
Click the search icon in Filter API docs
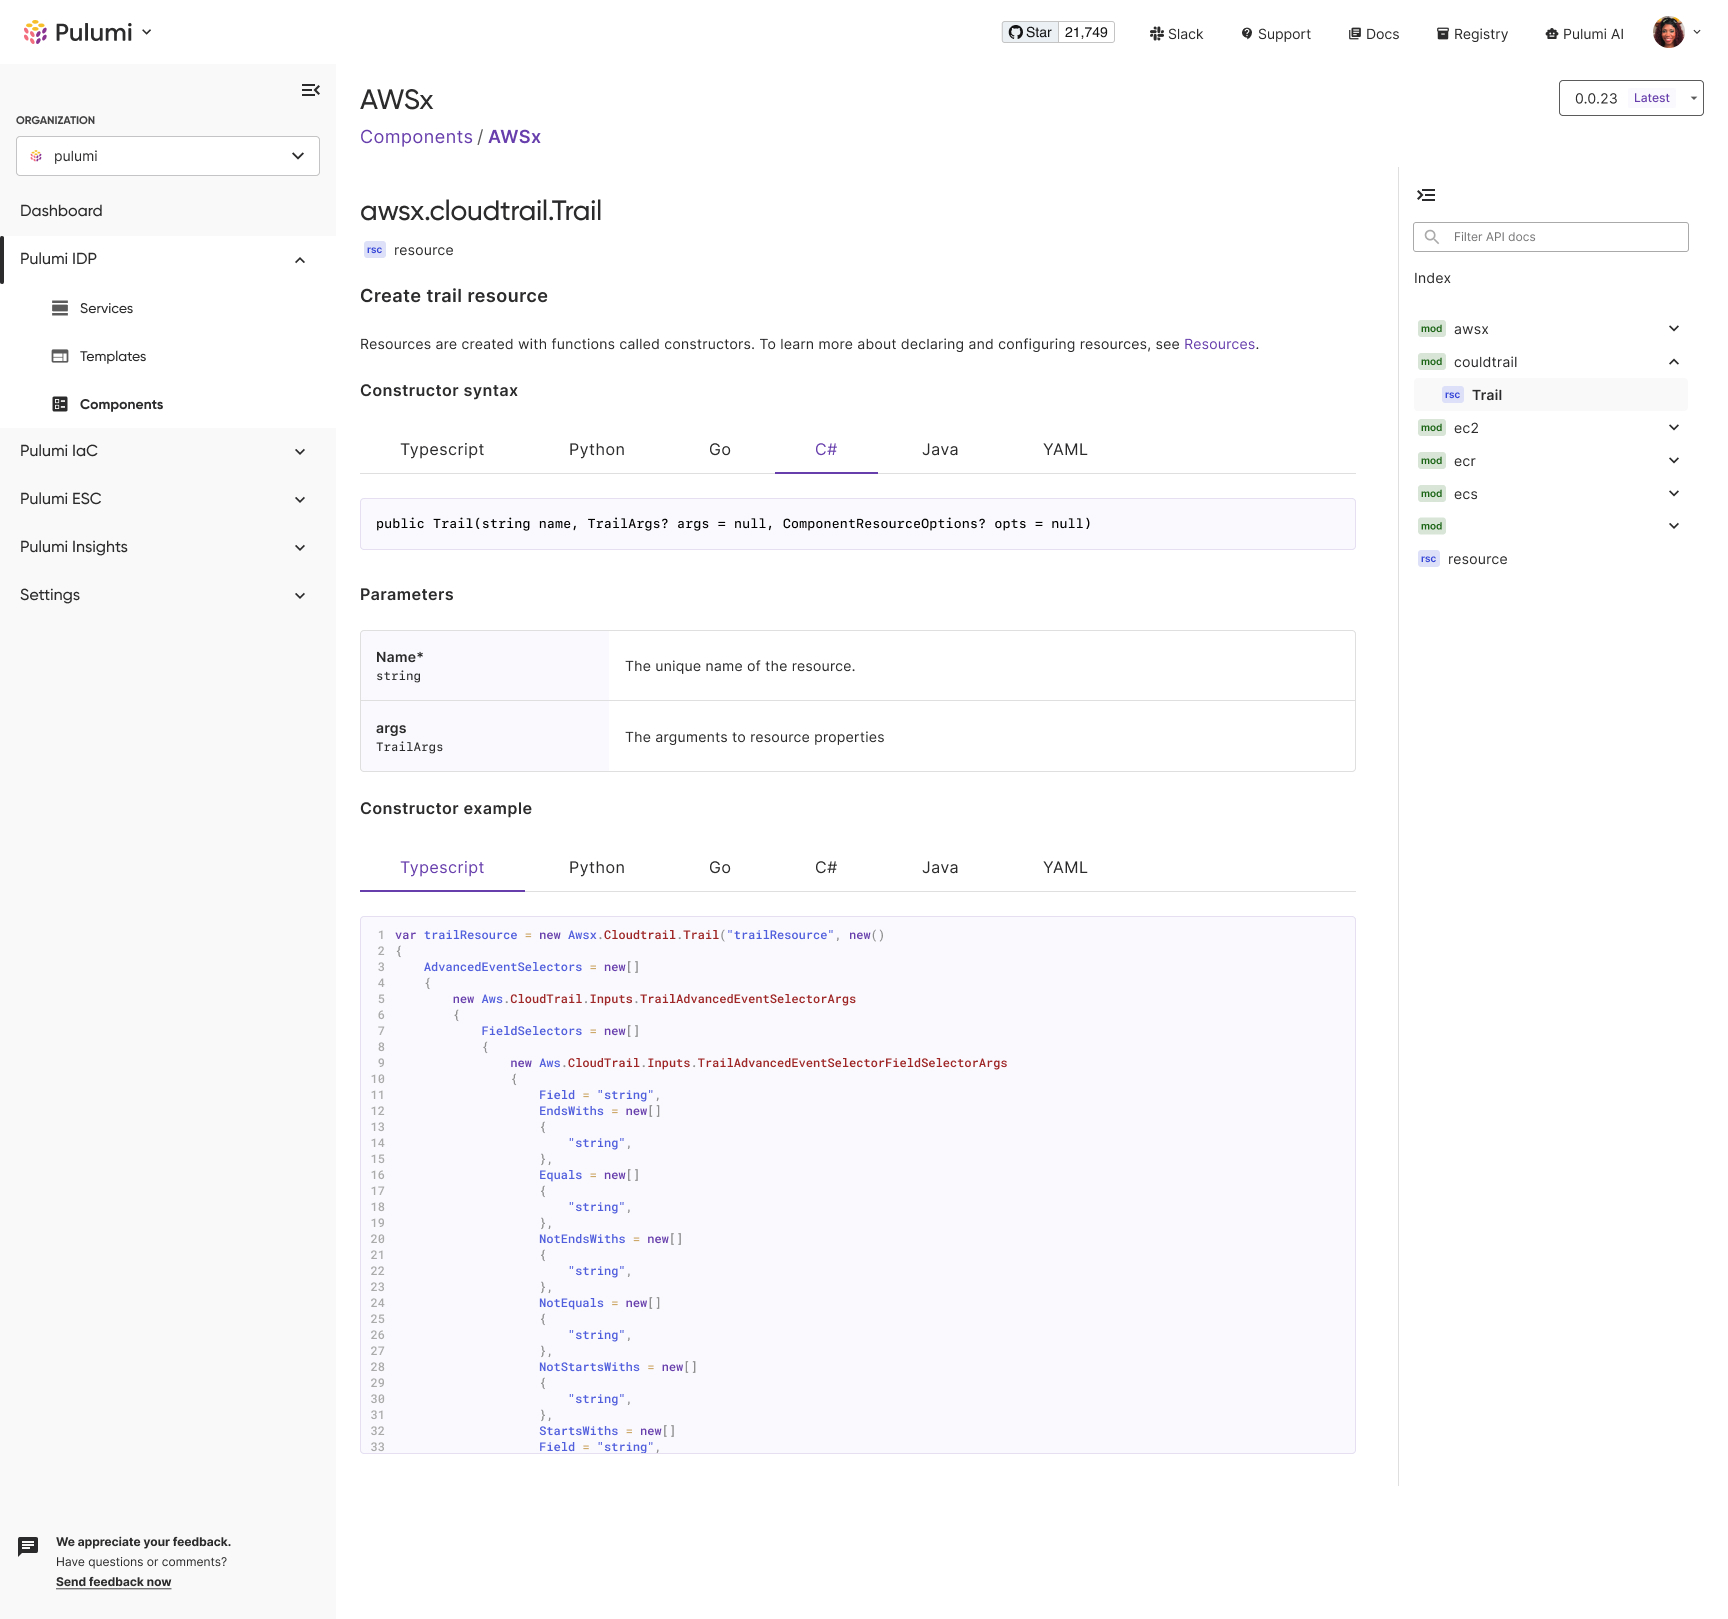coord(1432,237)
